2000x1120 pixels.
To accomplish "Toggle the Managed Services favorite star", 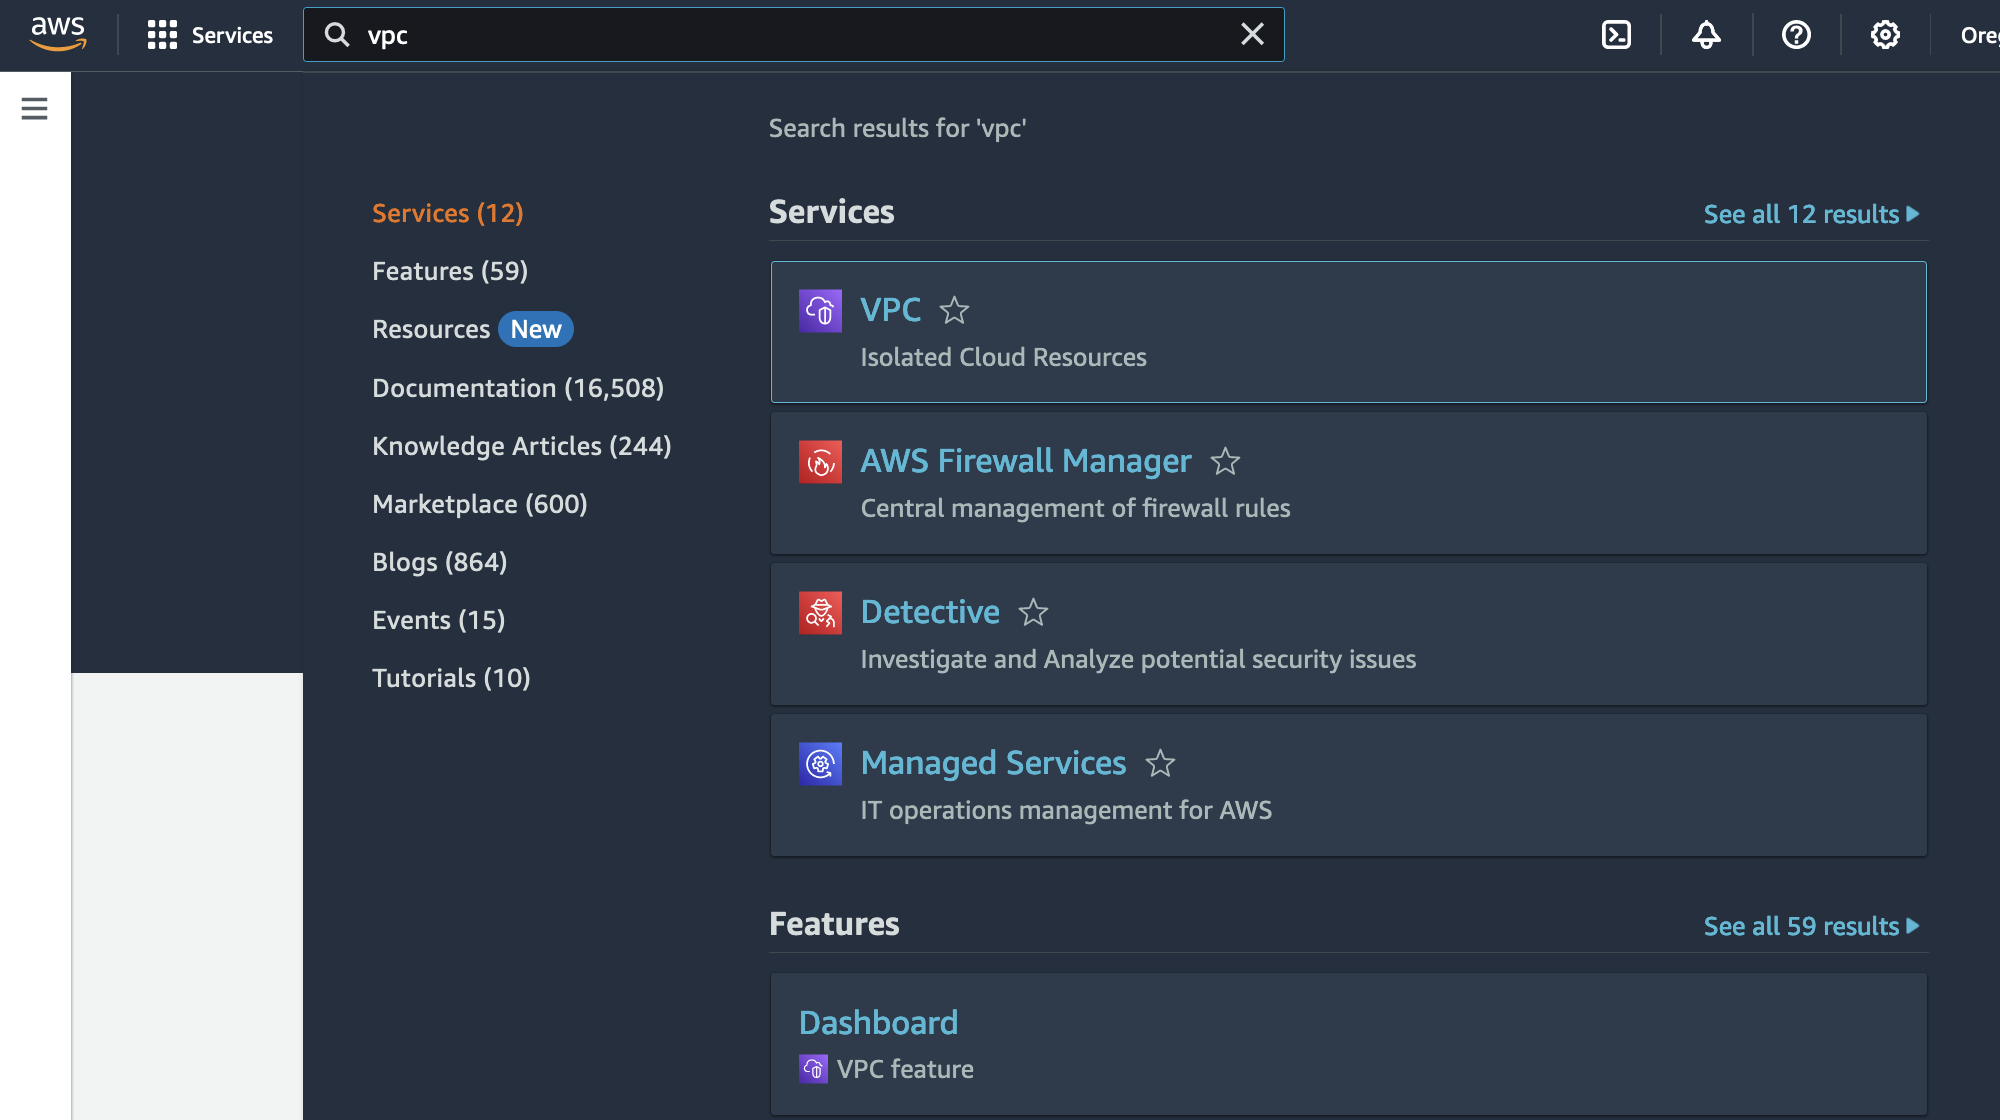I will point(1160,764).
